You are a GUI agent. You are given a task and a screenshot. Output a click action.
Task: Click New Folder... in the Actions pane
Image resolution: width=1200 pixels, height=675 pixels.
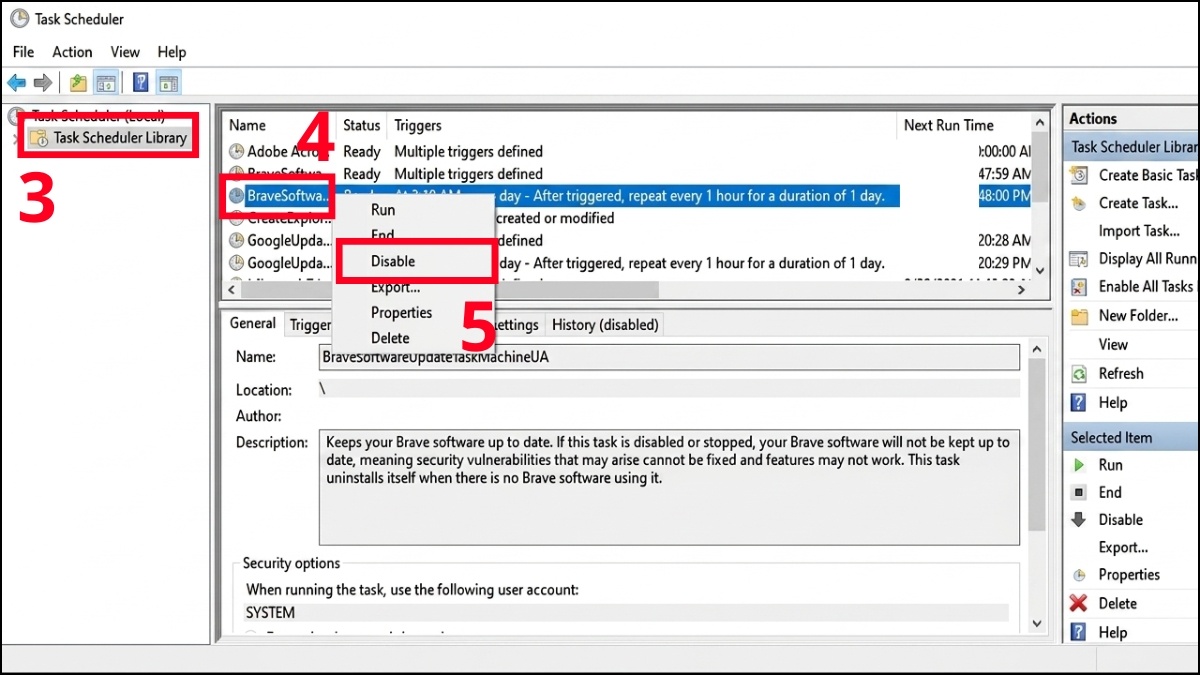point(1124,316)
